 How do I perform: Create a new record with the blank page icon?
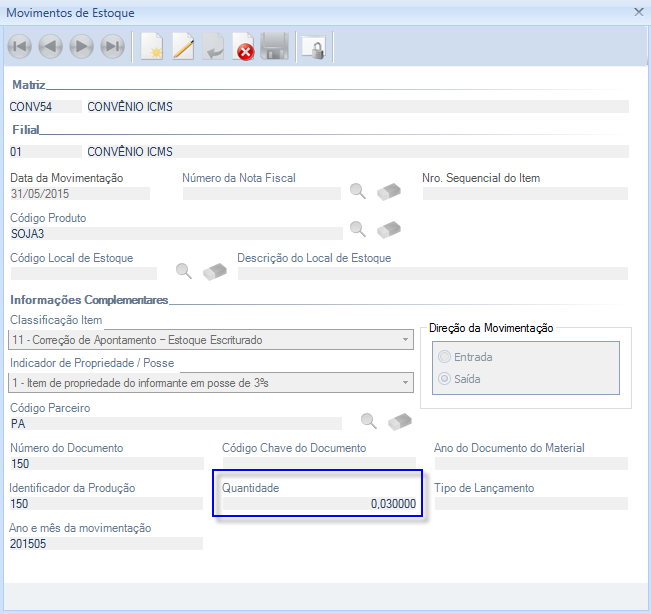[152, 46]
